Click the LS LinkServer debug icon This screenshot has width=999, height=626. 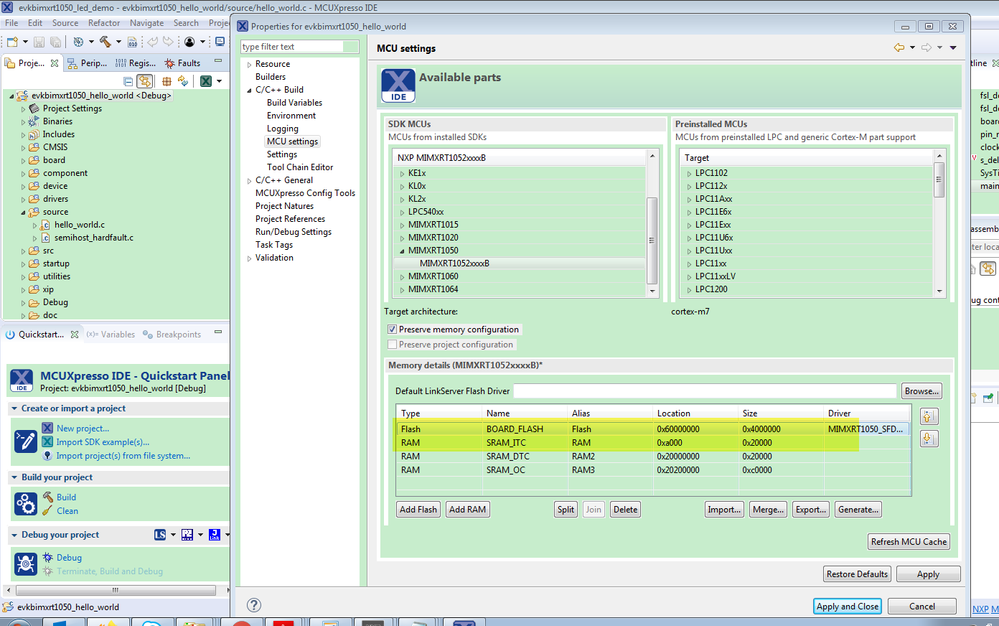pyautogui.click(x=160, y=535)
